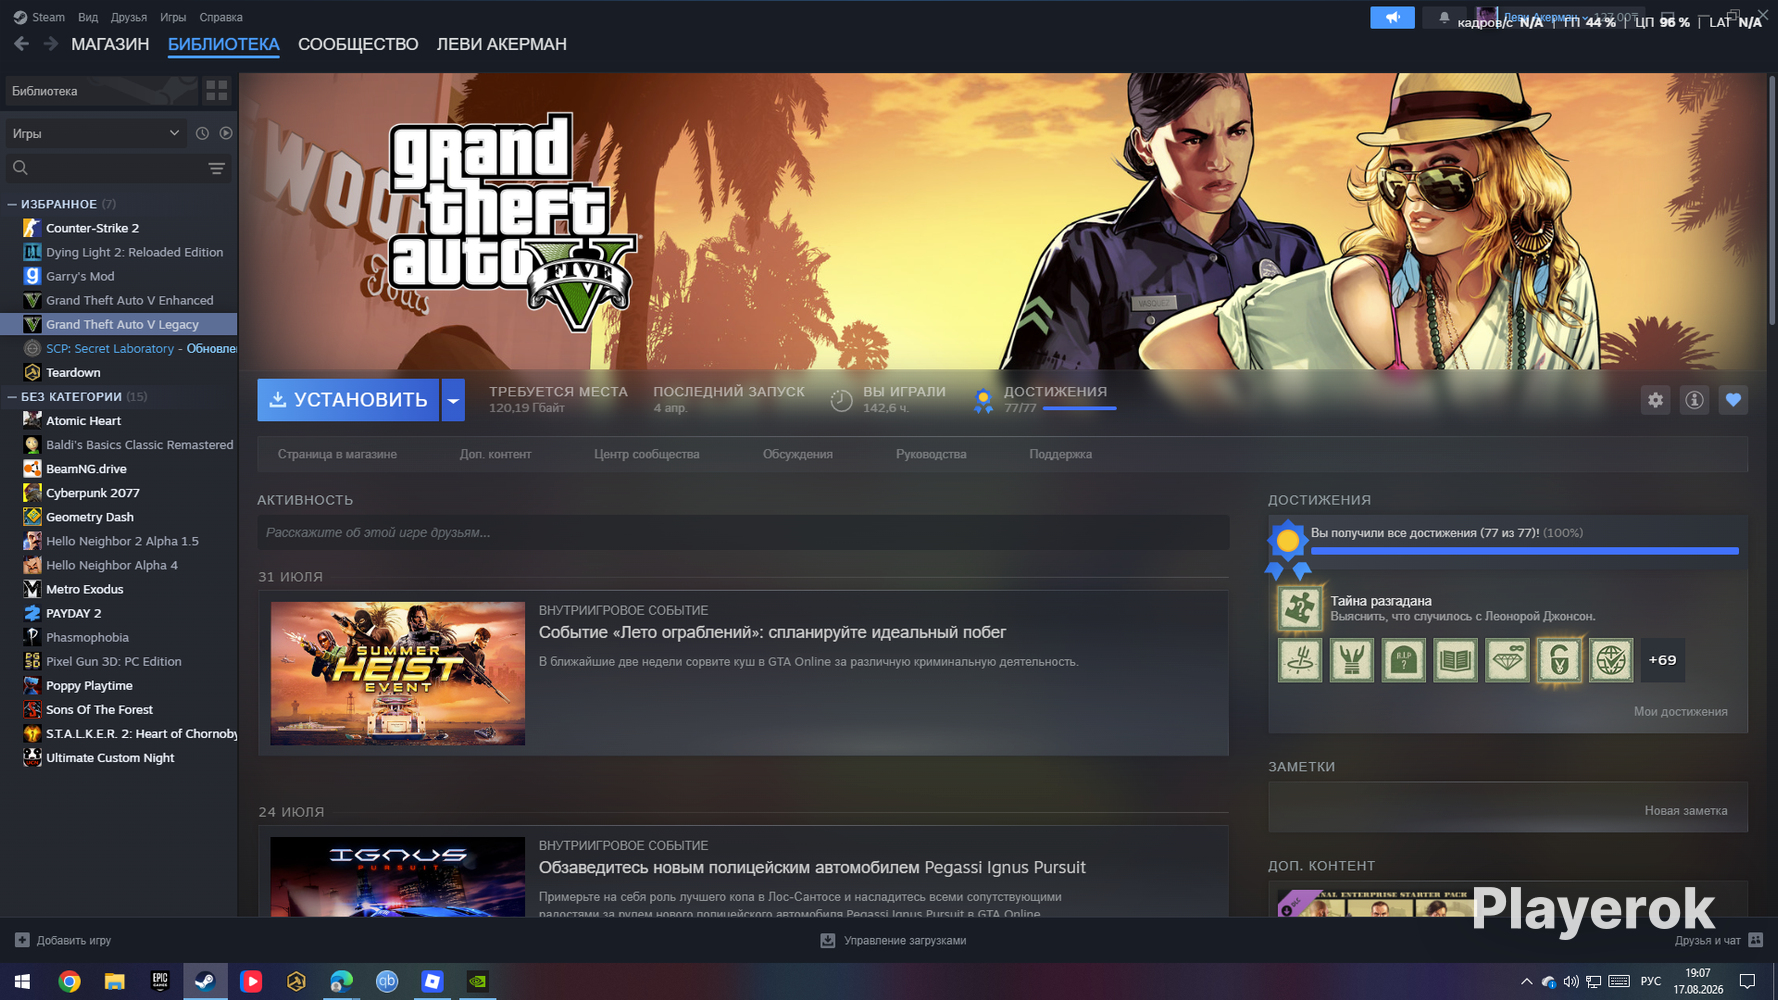Focus the library search field
1778x1000 pixels.
118,168
